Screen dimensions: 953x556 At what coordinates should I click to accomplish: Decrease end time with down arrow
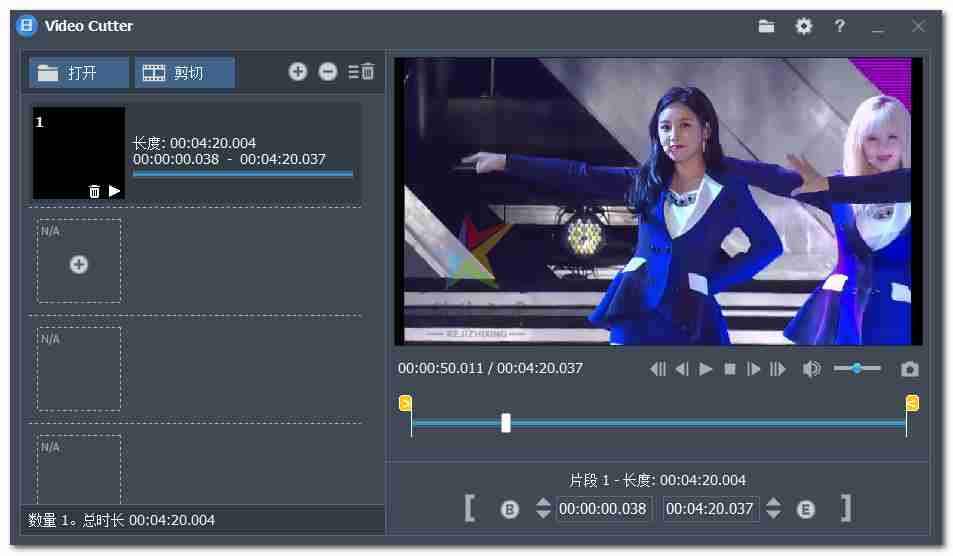click(773, 514)
